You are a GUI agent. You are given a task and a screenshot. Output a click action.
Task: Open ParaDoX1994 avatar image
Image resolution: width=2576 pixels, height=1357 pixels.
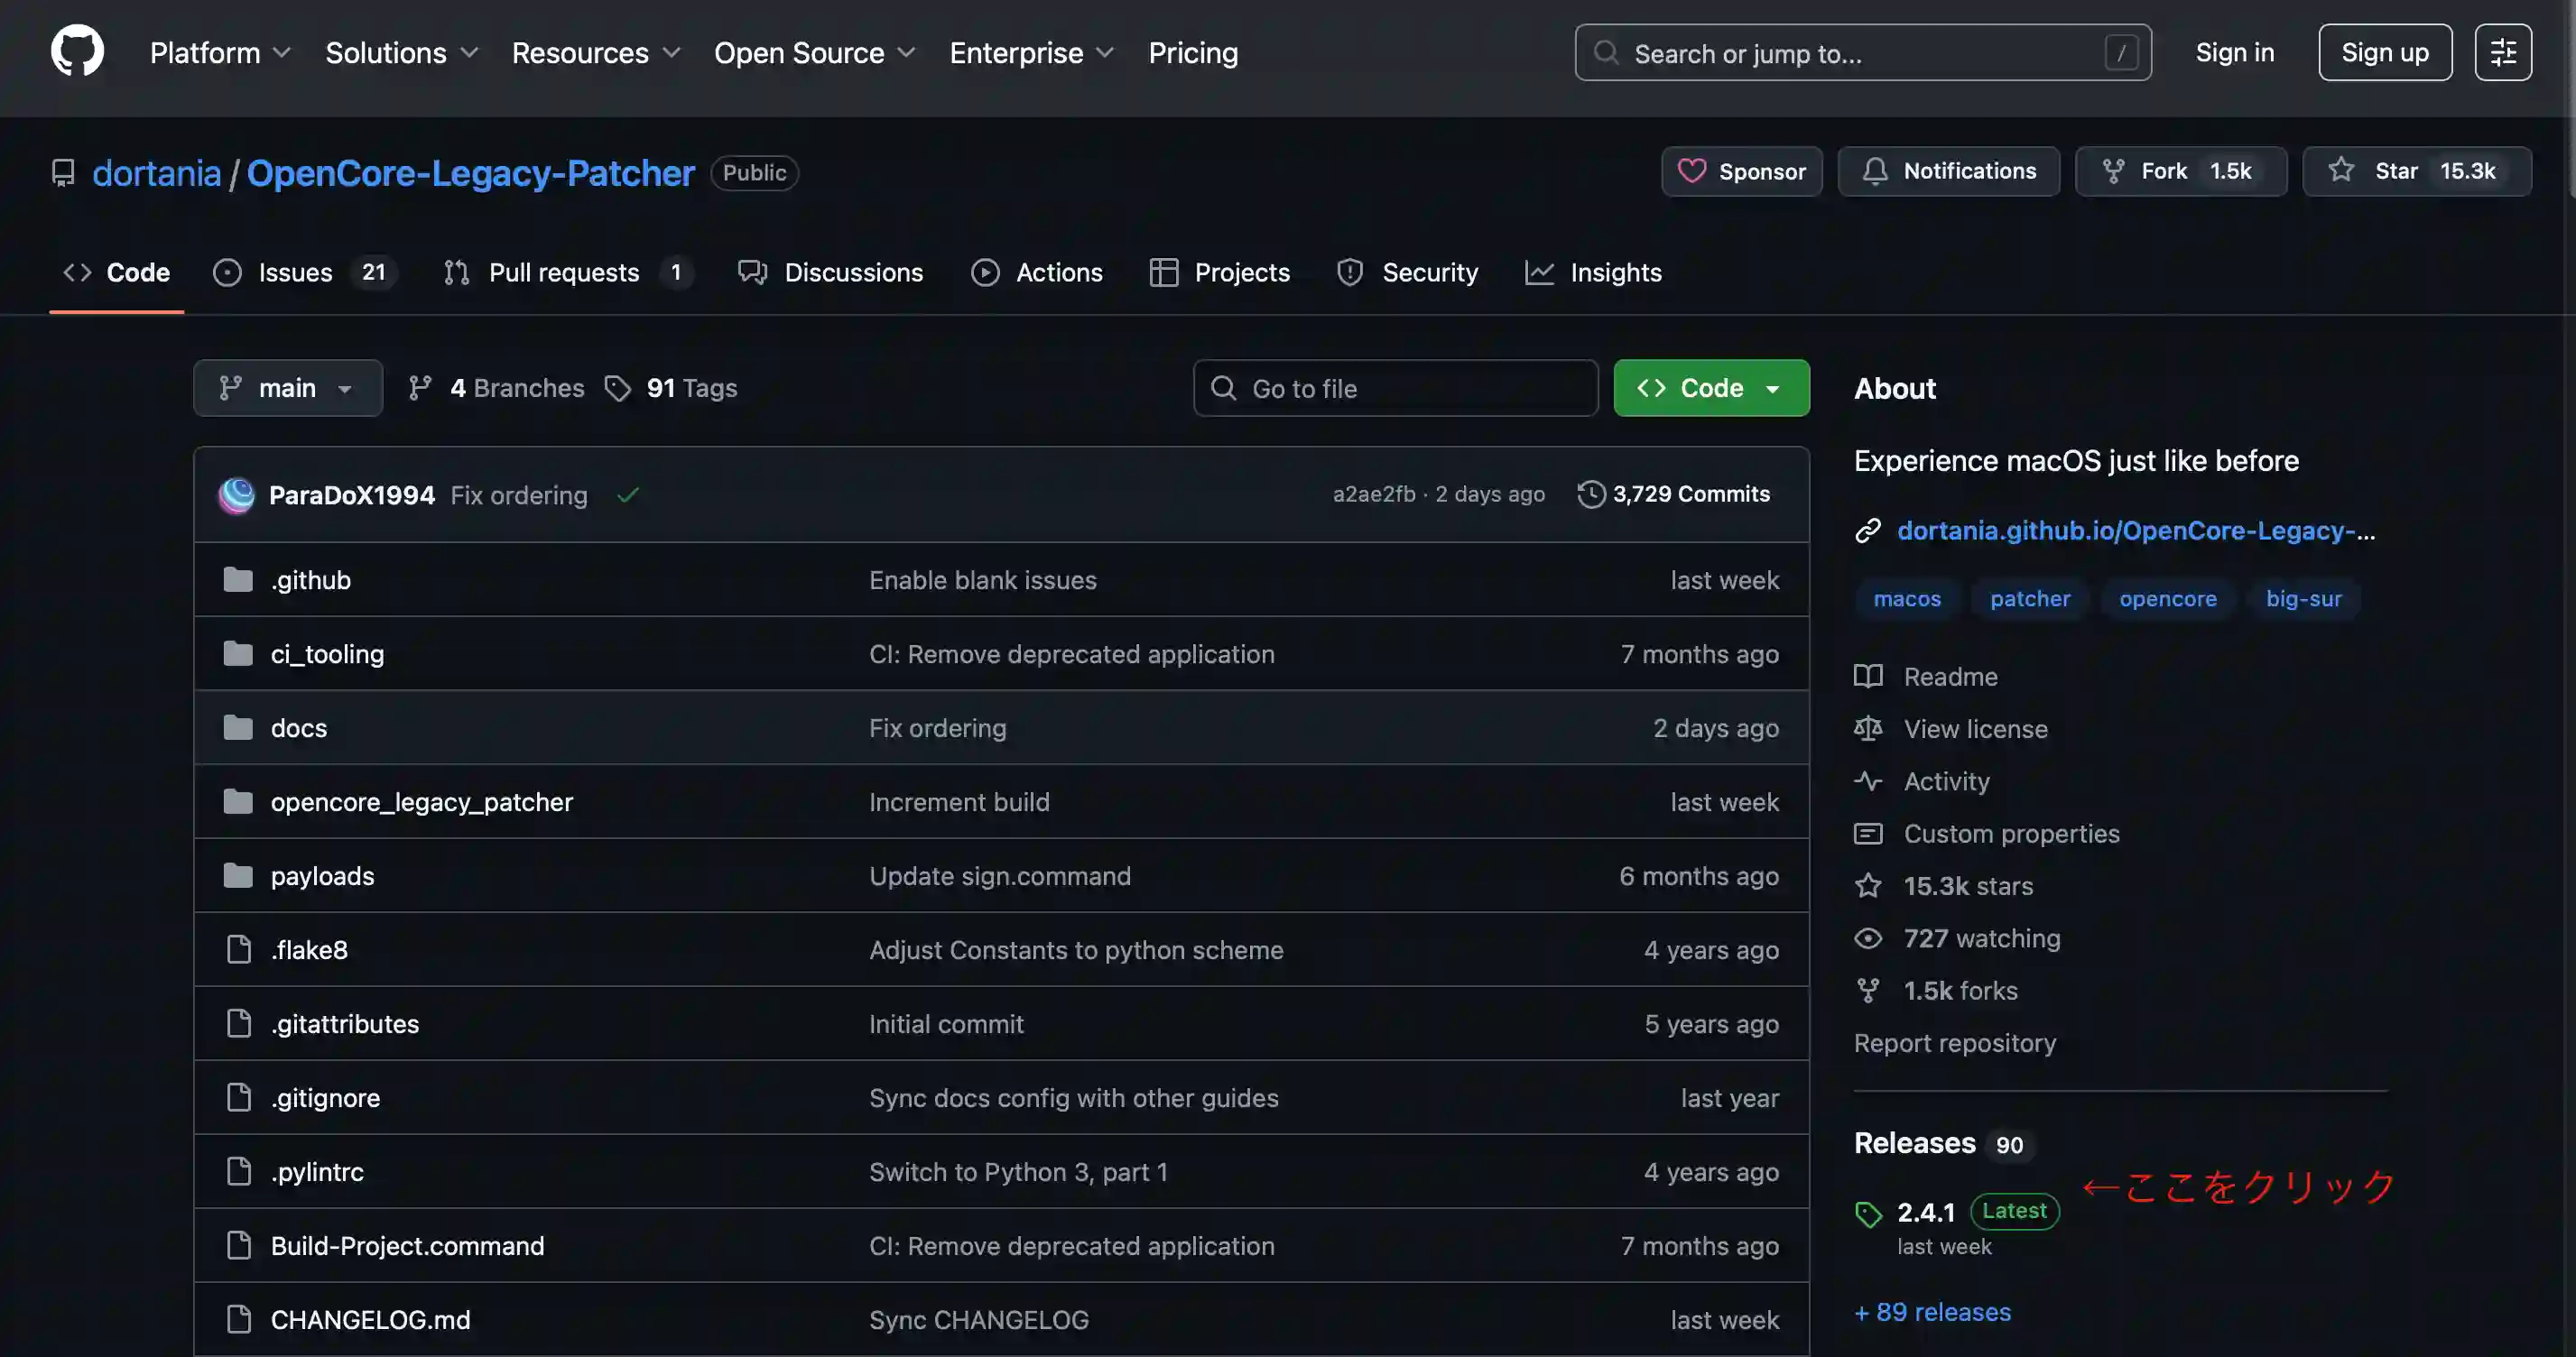(x=237, y=495)
